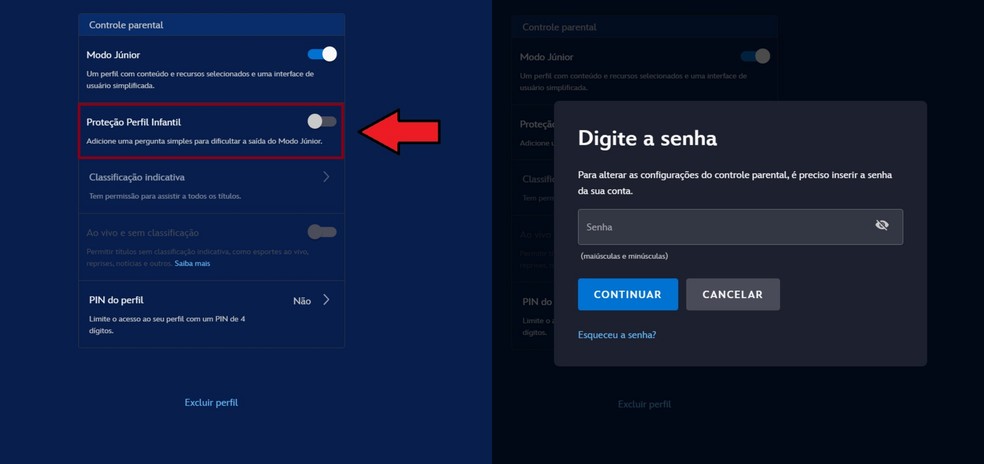The image size is (984, 464).
Task: Select the bright Controle parental header
Action: pyautogui.click(x=126, y=25)
